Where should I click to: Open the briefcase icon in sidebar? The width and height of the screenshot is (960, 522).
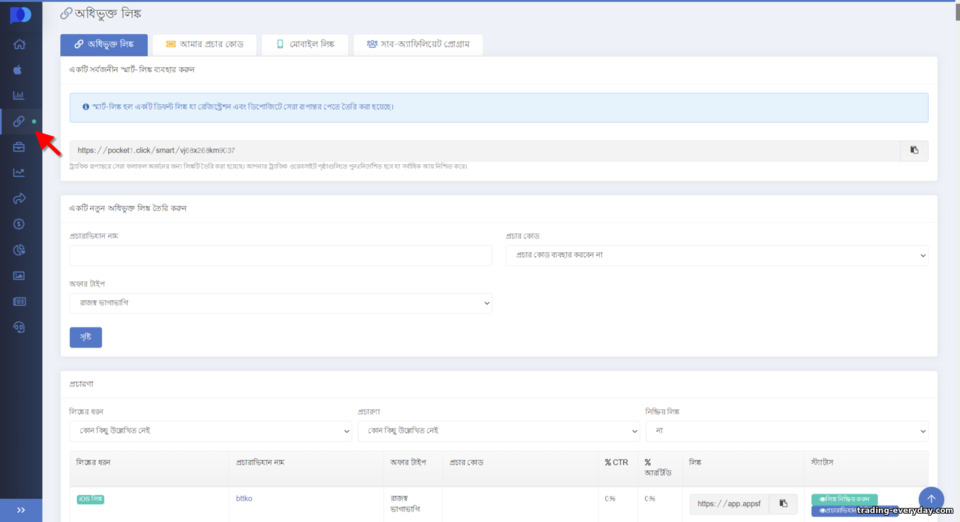point(19,147)
